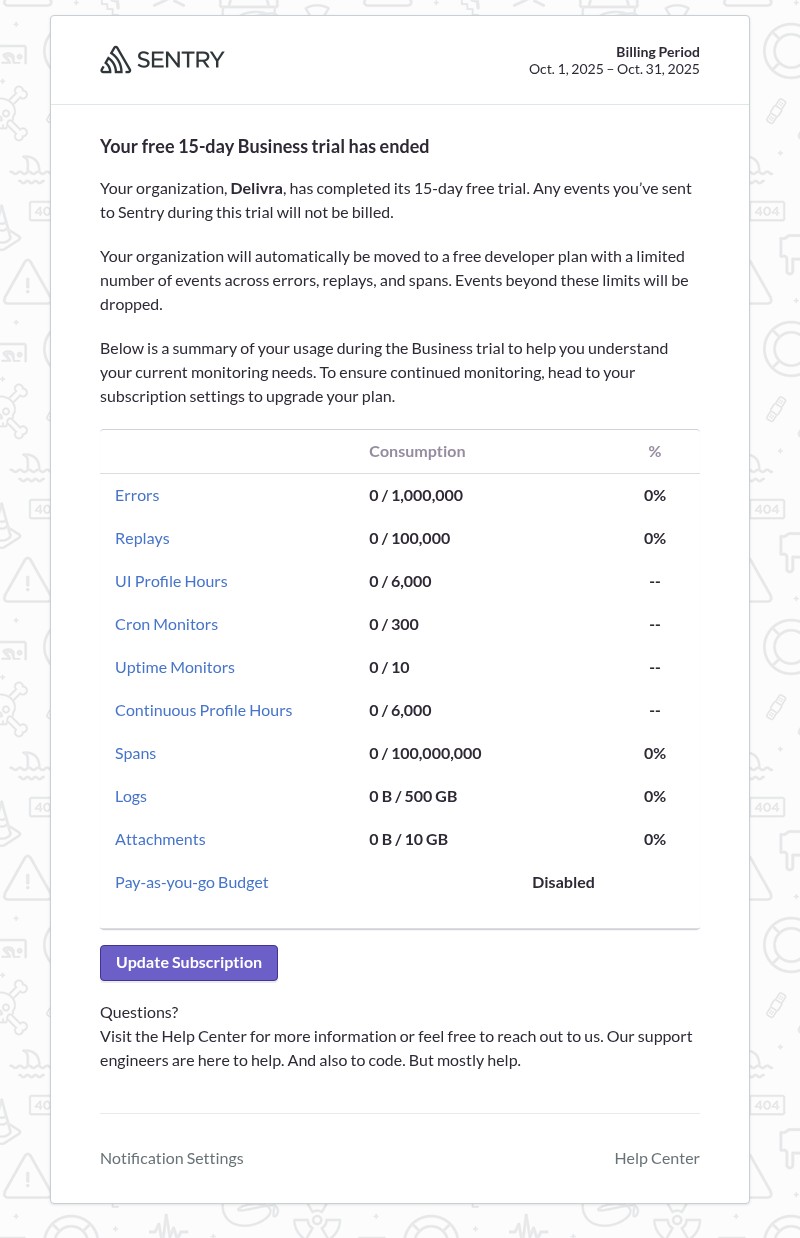Open the Replays usage link
800x1238 pixels.
click(x=142, y=538)
